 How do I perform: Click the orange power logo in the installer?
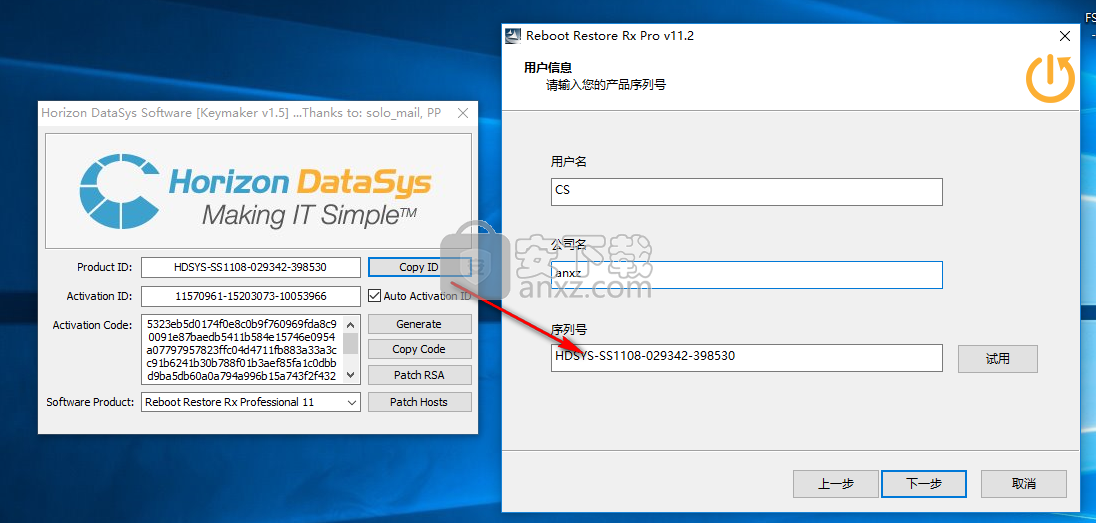(x=1050, y=79)
